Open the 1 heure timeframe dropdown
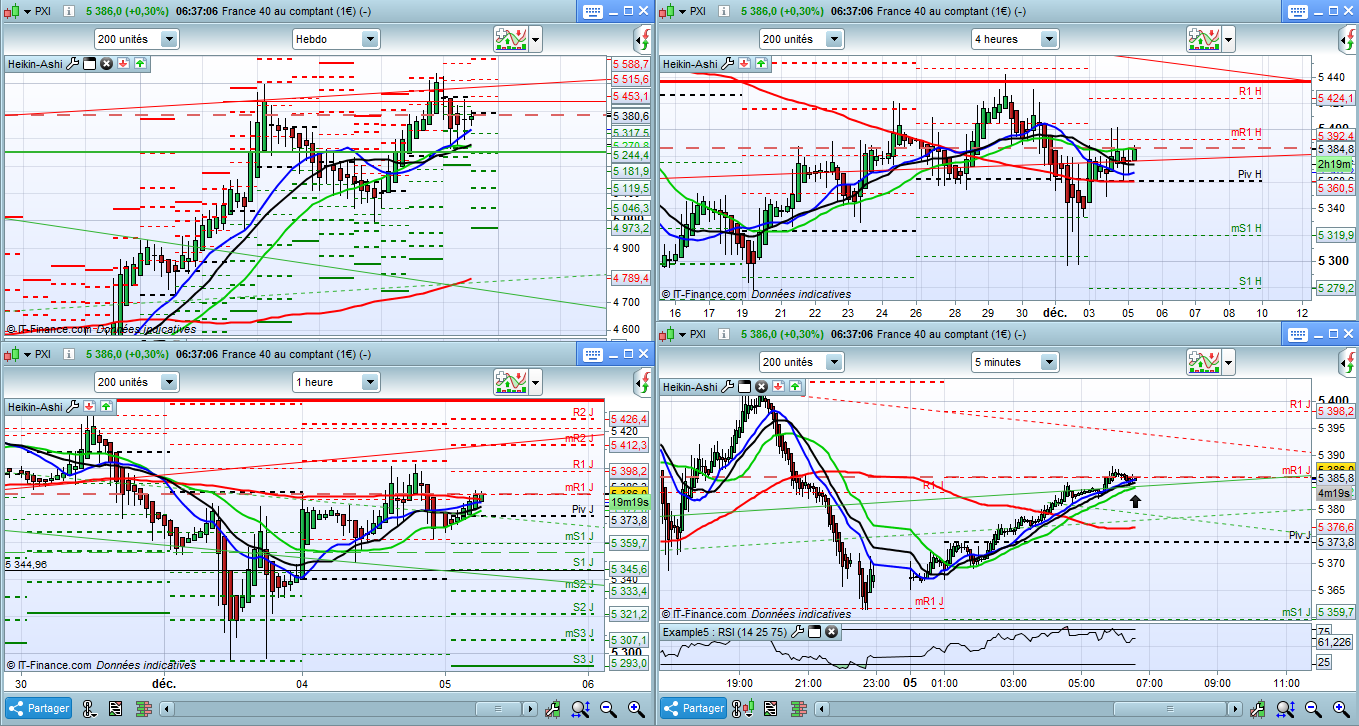 [336, 381]
